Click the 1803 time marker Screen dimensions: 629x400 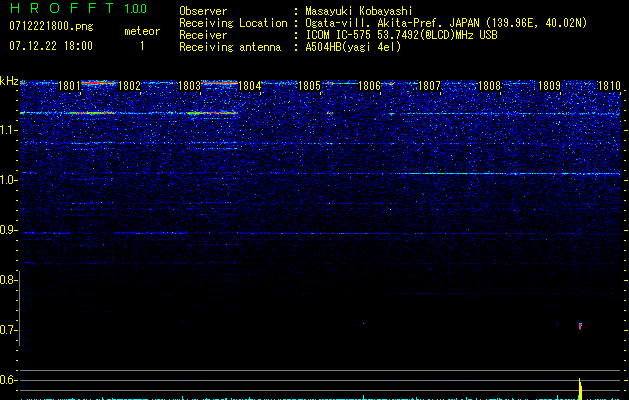click(189, 86)
